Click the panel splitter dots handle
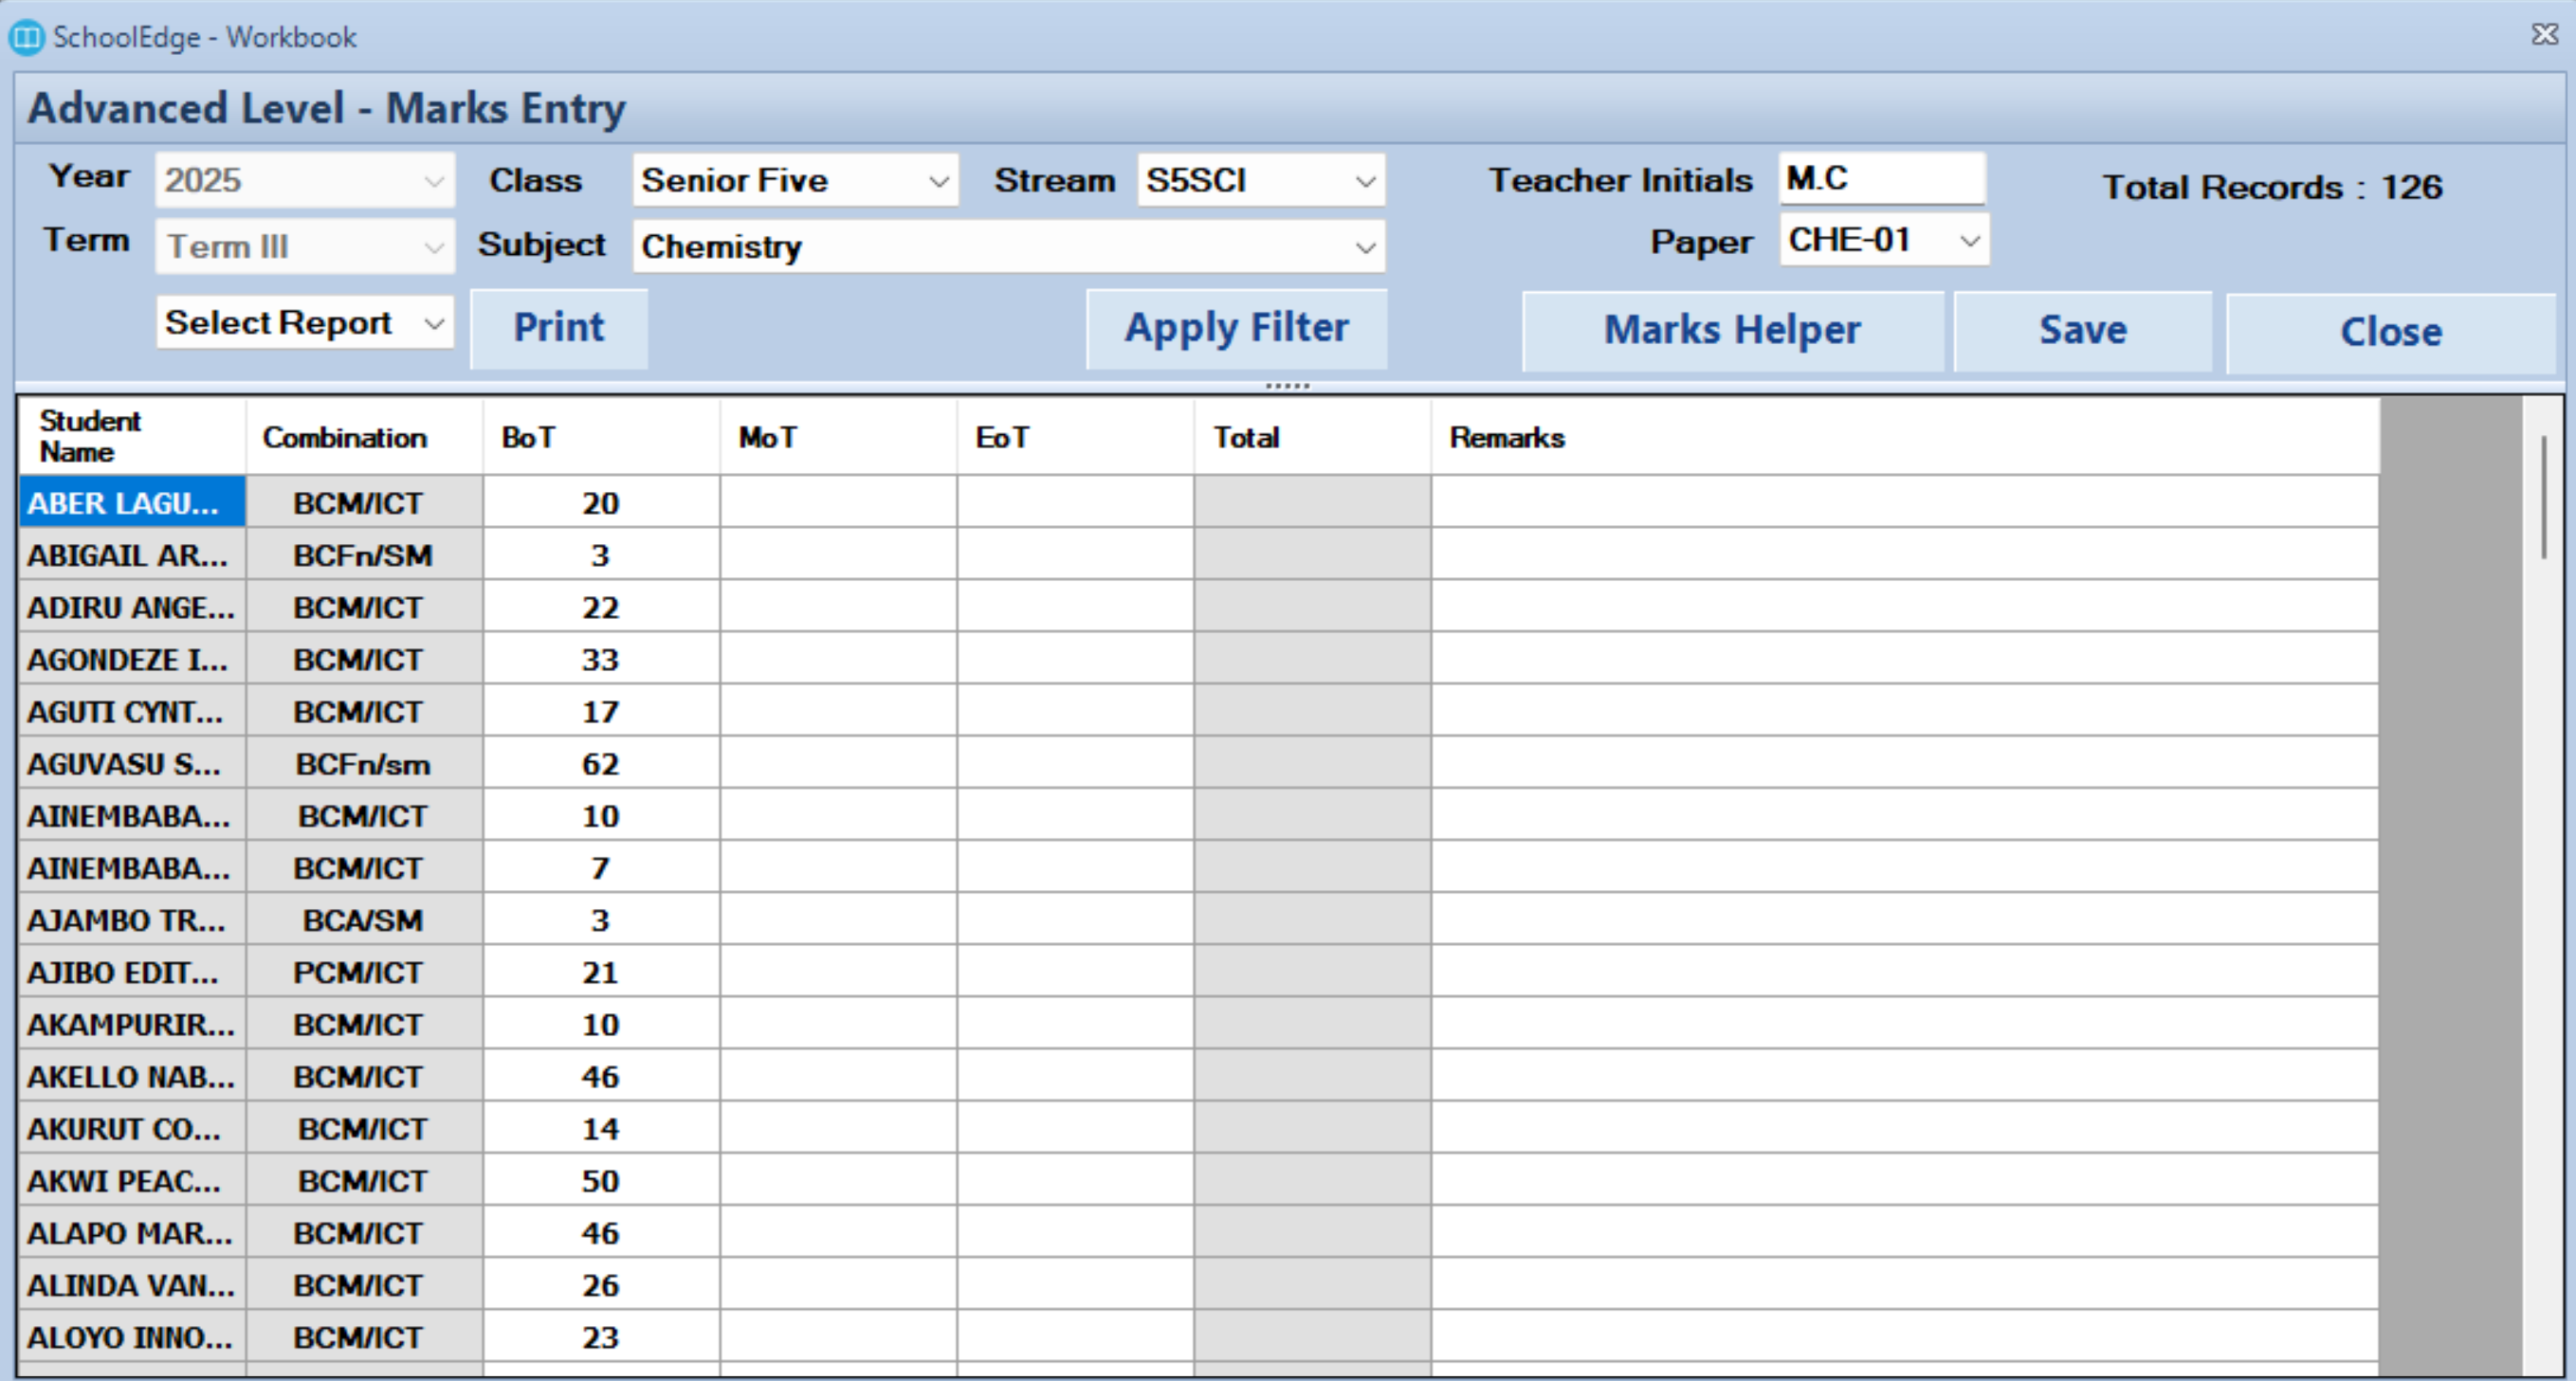The width and height of the screenshot is (2576, 1381). point(1287,386)
